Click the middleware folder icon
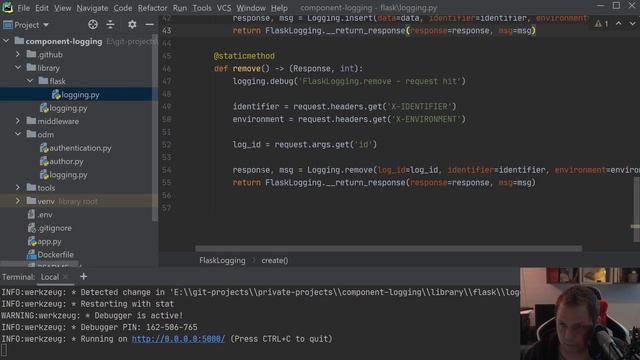Screen dimensions: 640x360 point(31,121)
